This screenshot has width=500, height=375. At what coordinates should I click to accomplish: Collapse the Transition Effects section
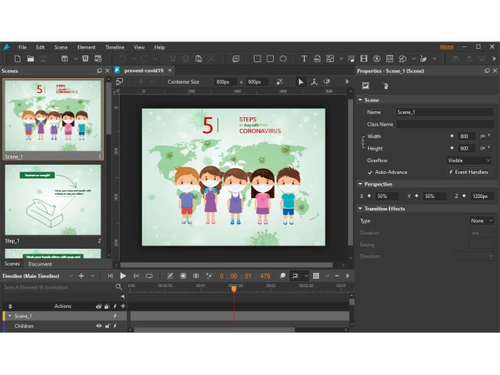click(360, 209)
